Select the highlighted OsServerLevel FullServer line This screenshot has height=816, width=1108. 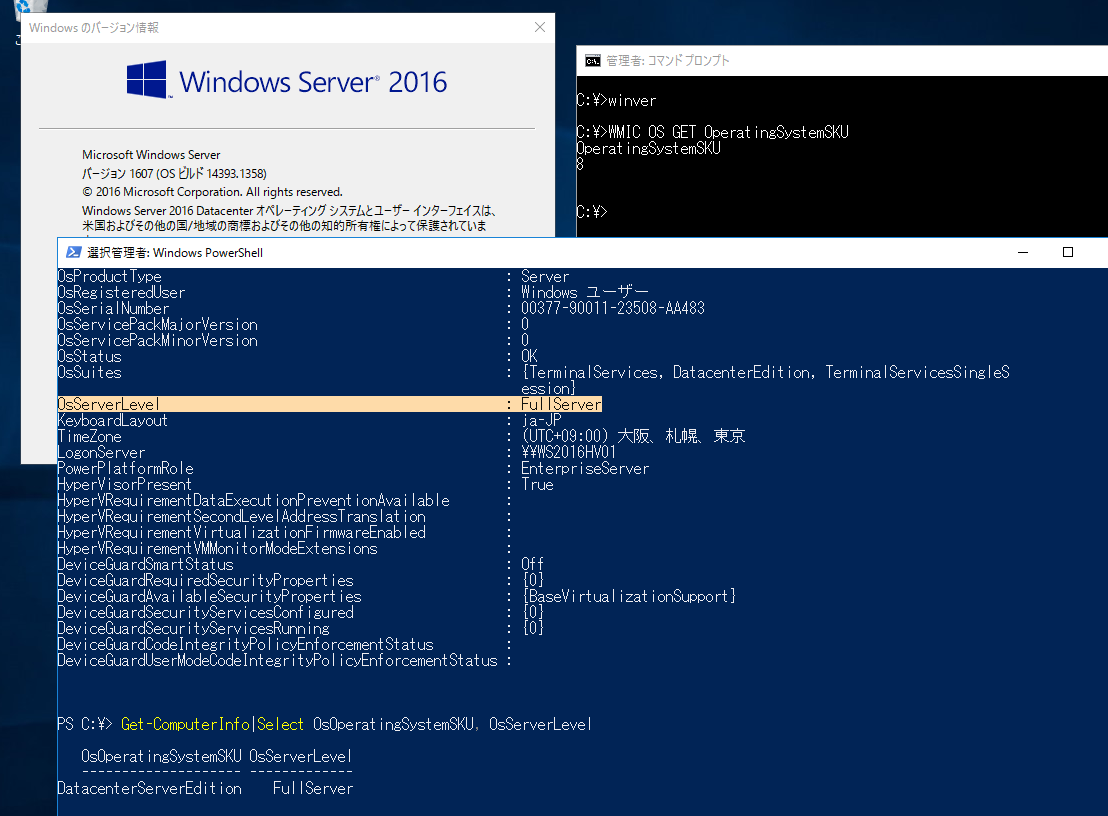[330, 404]
